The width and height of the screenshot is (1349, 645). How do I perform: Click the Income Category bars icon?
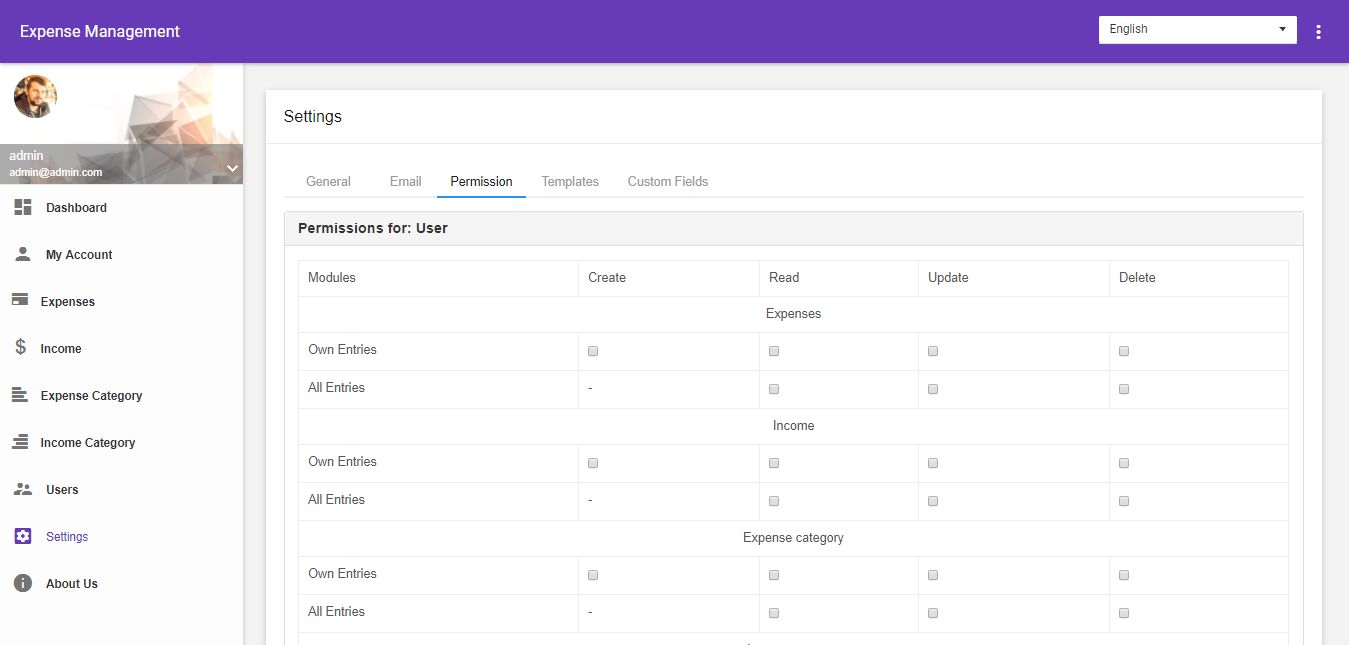pos(19,442)
